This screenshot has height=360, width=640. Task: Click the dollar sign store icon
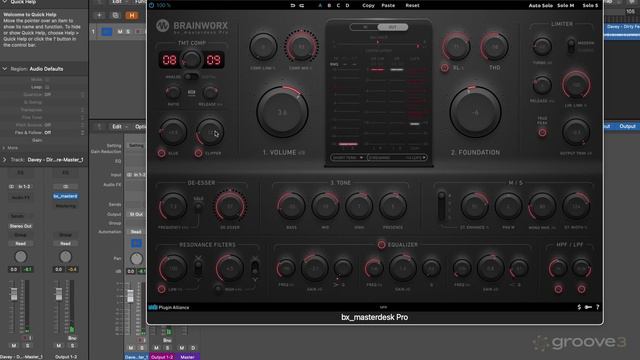tap(579, 307)
